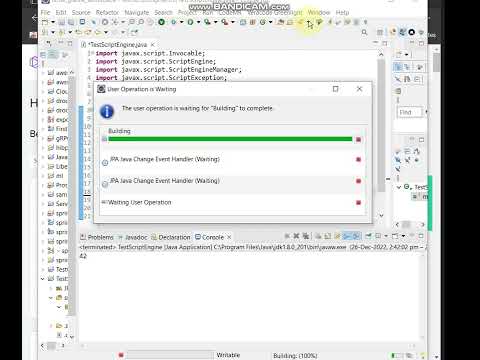Select the Libe project in explorer

(x=59, y=166)
